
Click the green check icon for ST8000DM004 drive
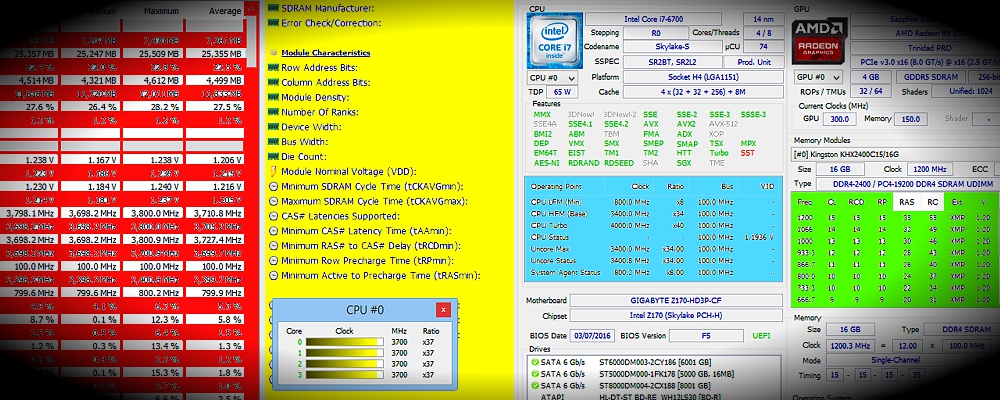click(x=534, y=386)
